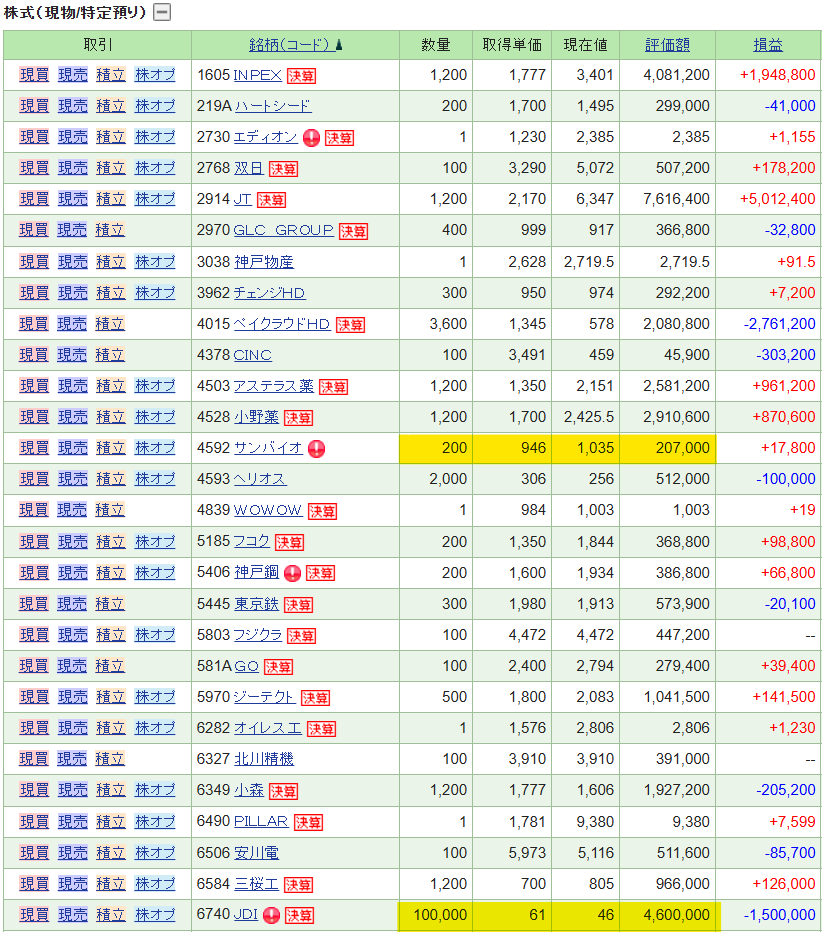Sort by 評価額 column header
Screen dimensions: 822x932
click(x=667, y=45)
